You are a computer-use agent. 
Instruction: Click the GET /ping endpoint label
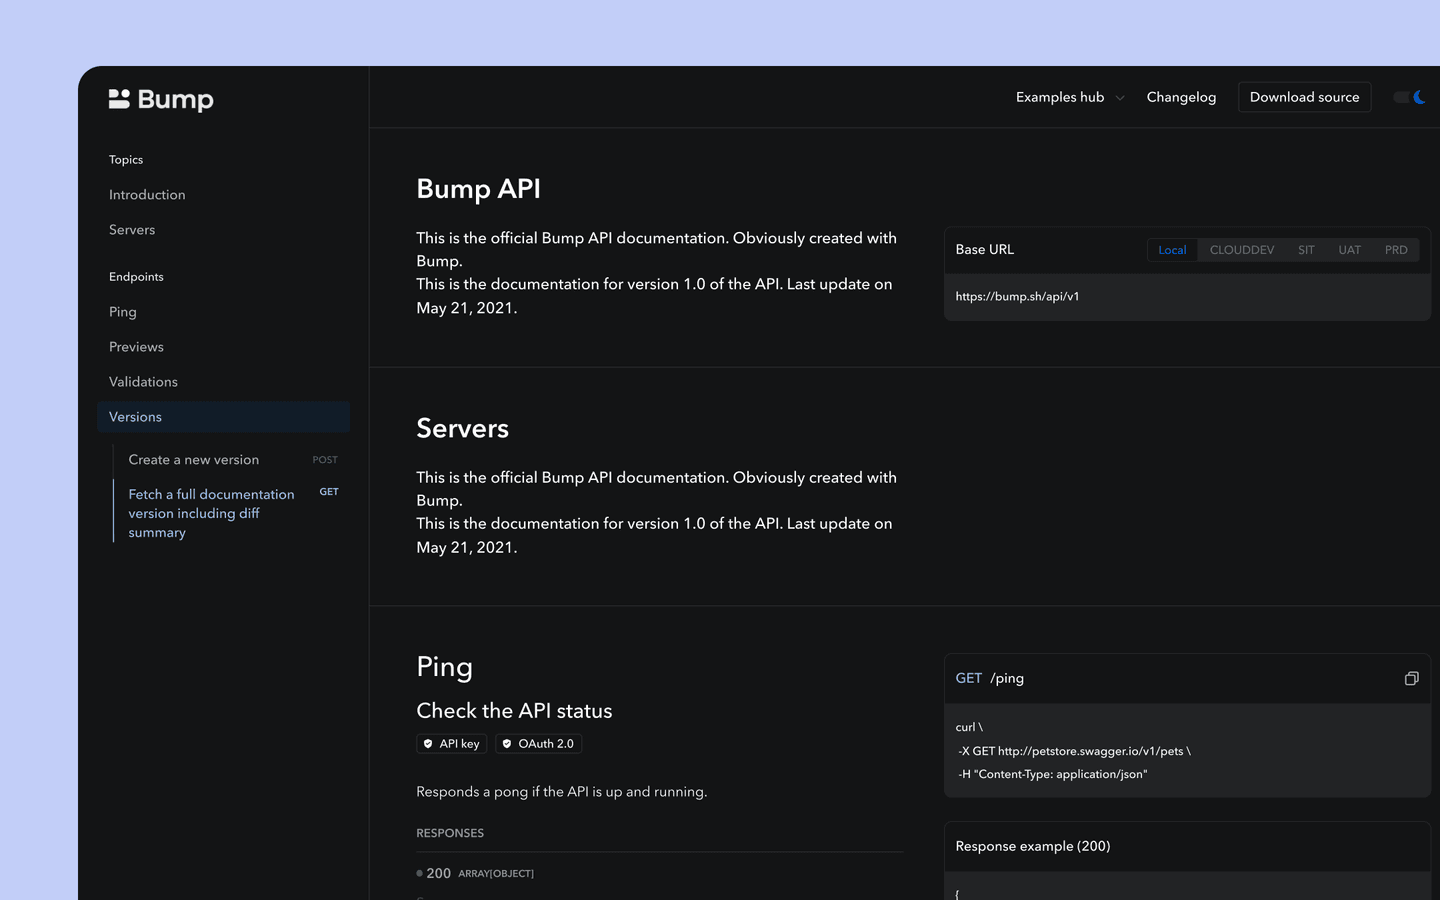click(989, 678)
